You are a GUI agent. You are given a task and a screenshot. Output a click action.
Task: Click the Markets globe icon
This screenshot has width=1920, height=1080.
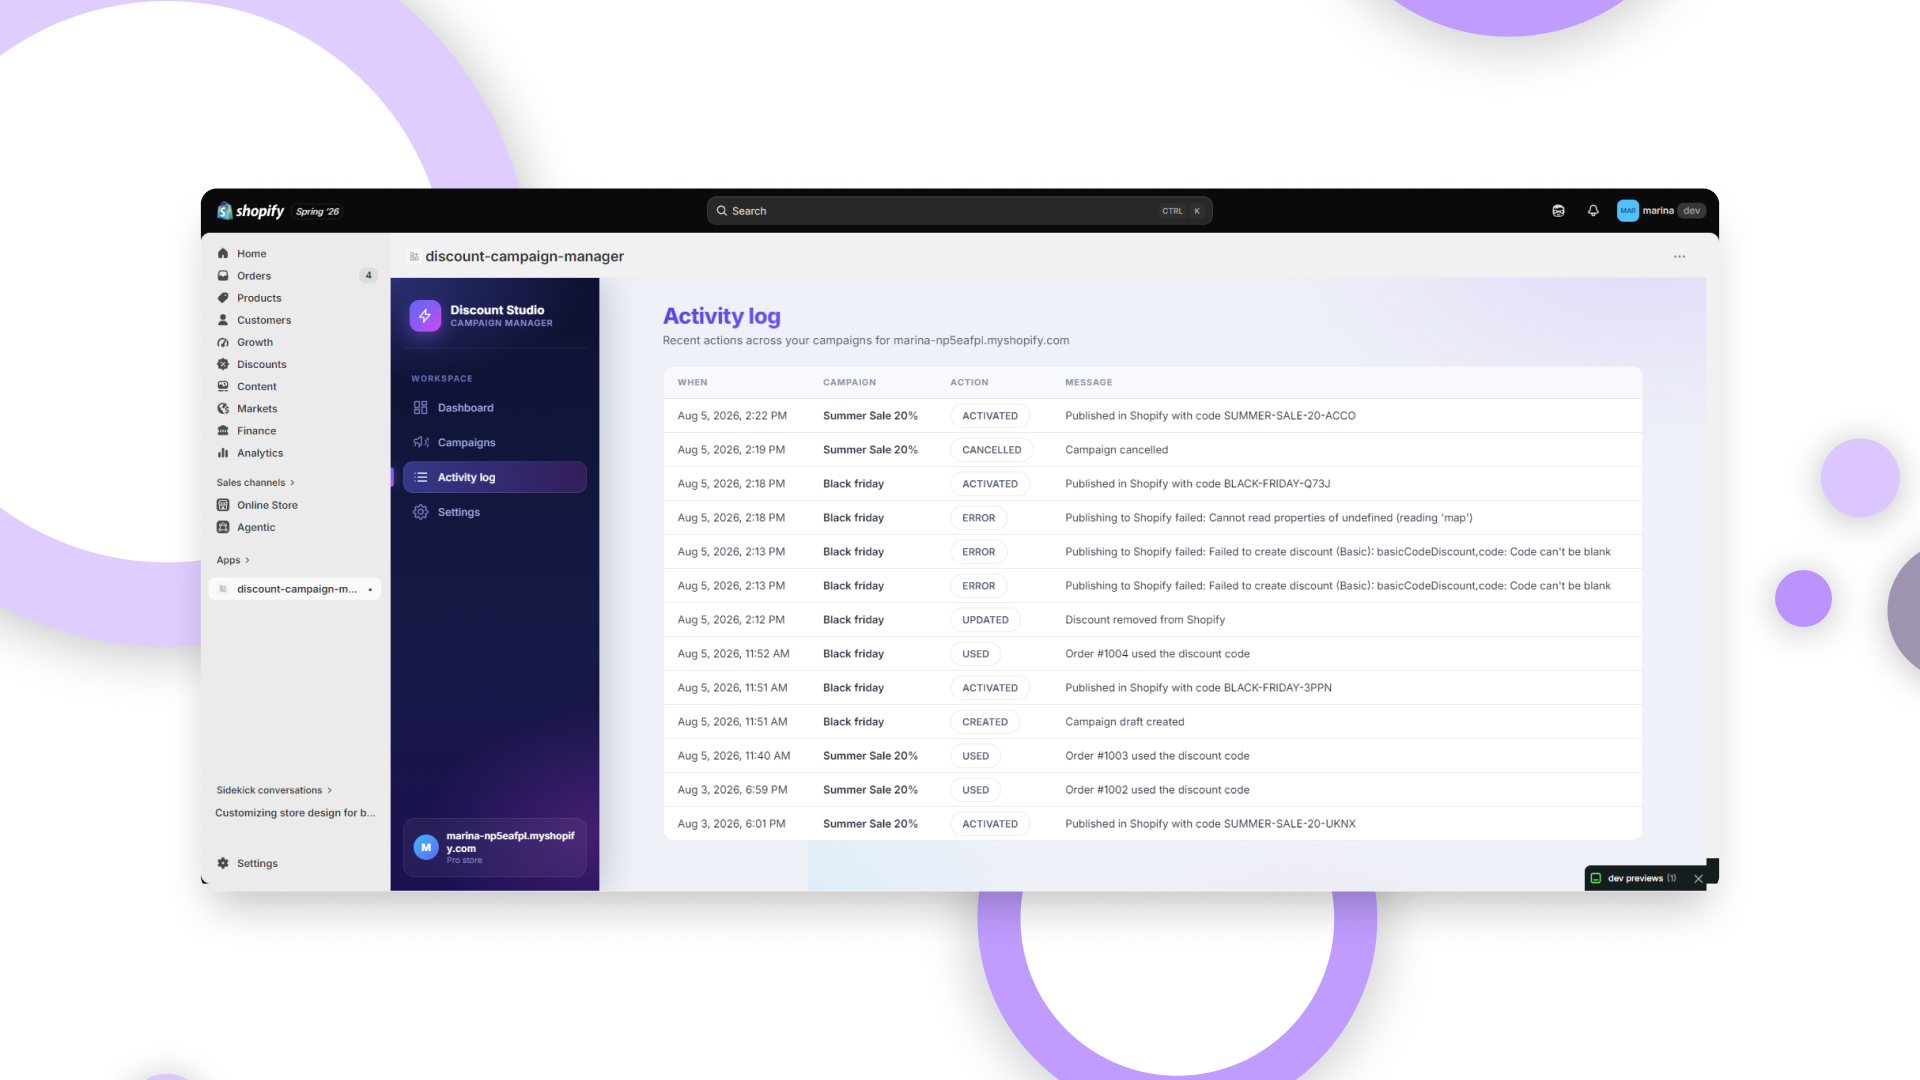223,409
